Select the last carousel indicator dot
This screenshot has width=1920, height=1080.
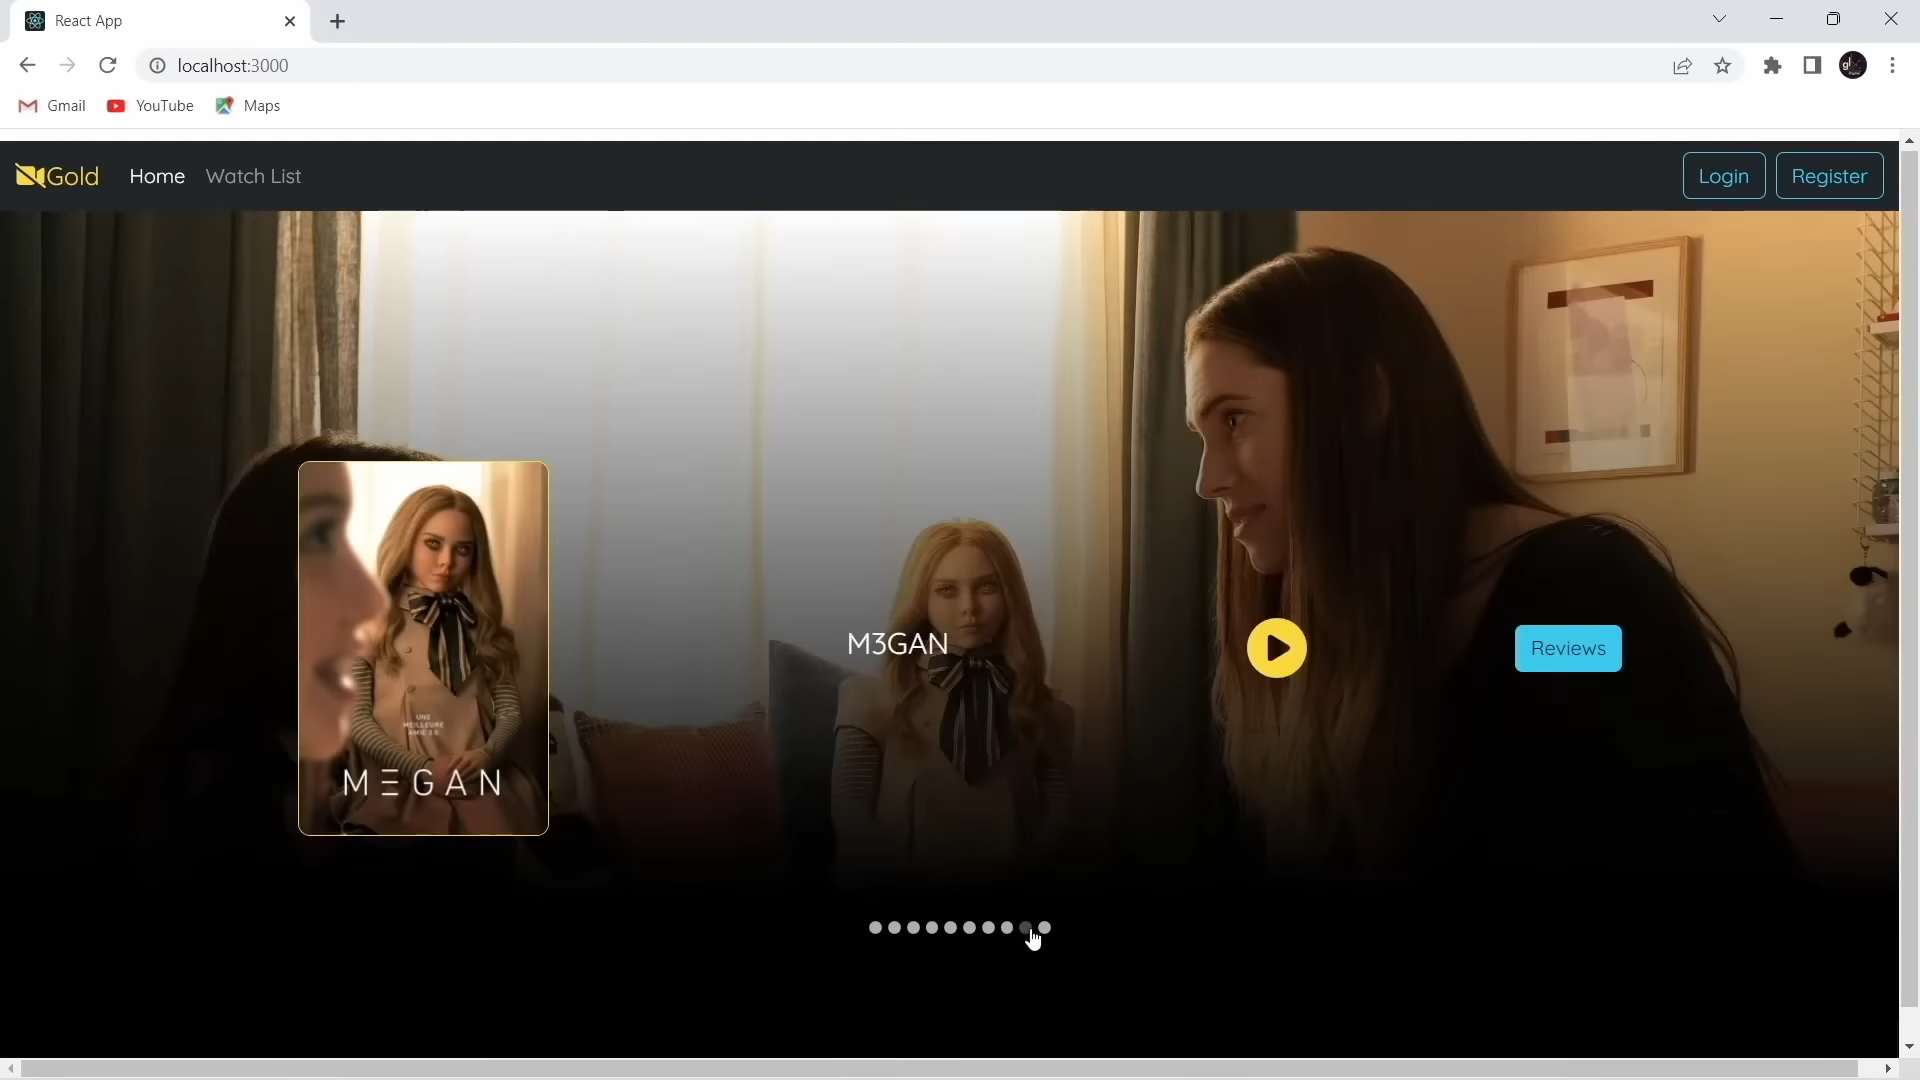click(x=1045, y=928)
